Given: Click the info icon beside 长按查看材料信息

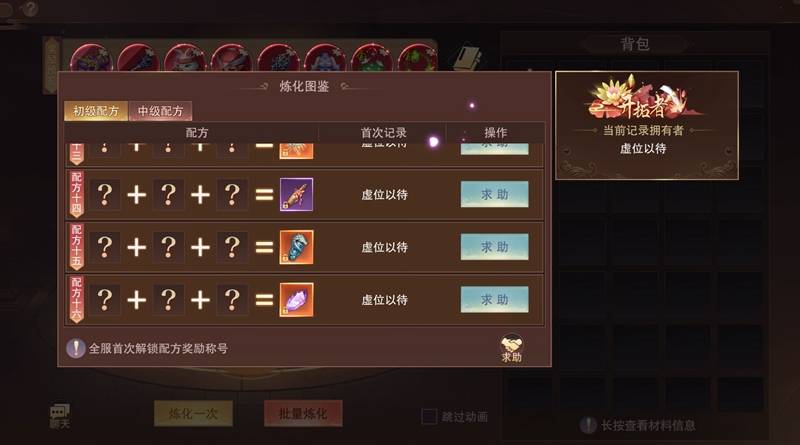Looking at the screenshot, I should (588, 425).
